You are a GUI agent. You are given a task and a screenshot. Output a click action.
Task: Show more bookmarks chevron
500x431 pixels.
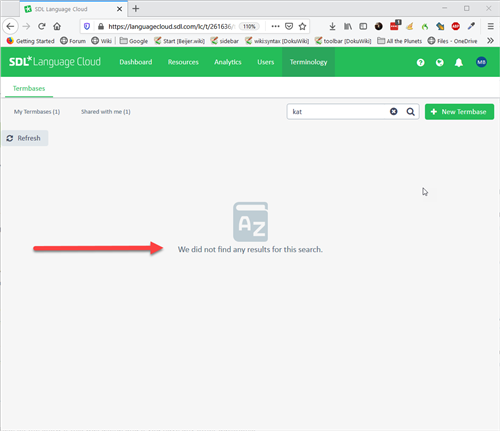click(x=490, y=41)
